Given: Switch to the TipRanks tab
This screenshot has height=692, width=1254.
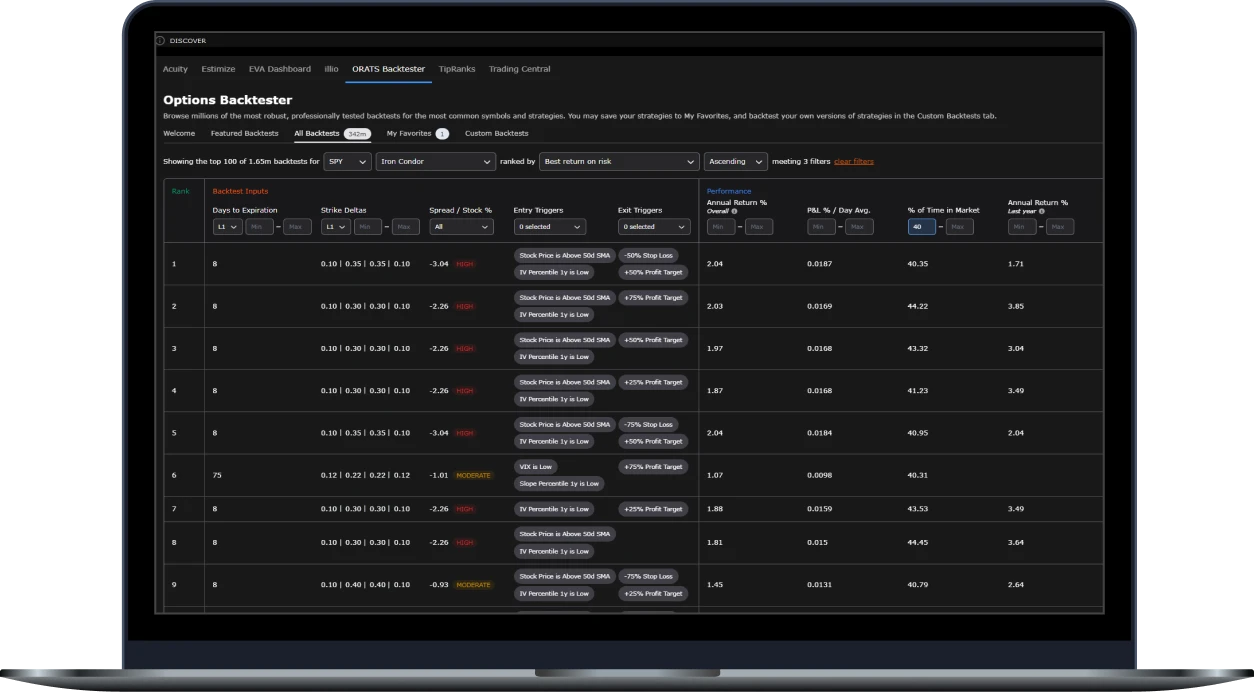Looking at the screenshot, I should coord(457,69).
